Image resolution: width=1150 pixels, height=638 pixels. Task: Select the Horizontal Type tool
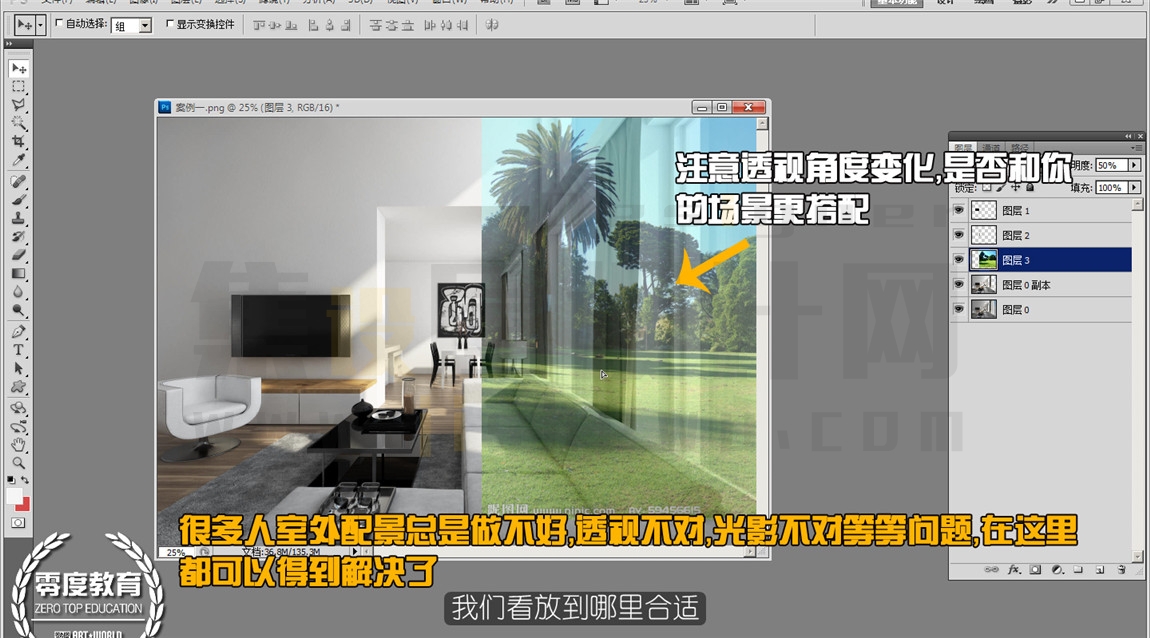tap(18, 350)
